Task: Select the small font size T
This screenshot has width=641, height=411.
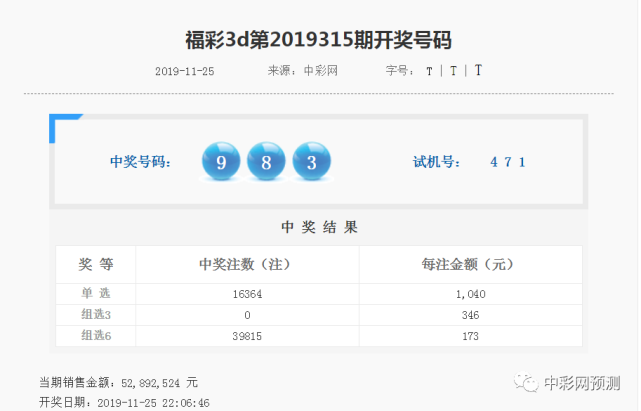Action: (x=429, y=72)
